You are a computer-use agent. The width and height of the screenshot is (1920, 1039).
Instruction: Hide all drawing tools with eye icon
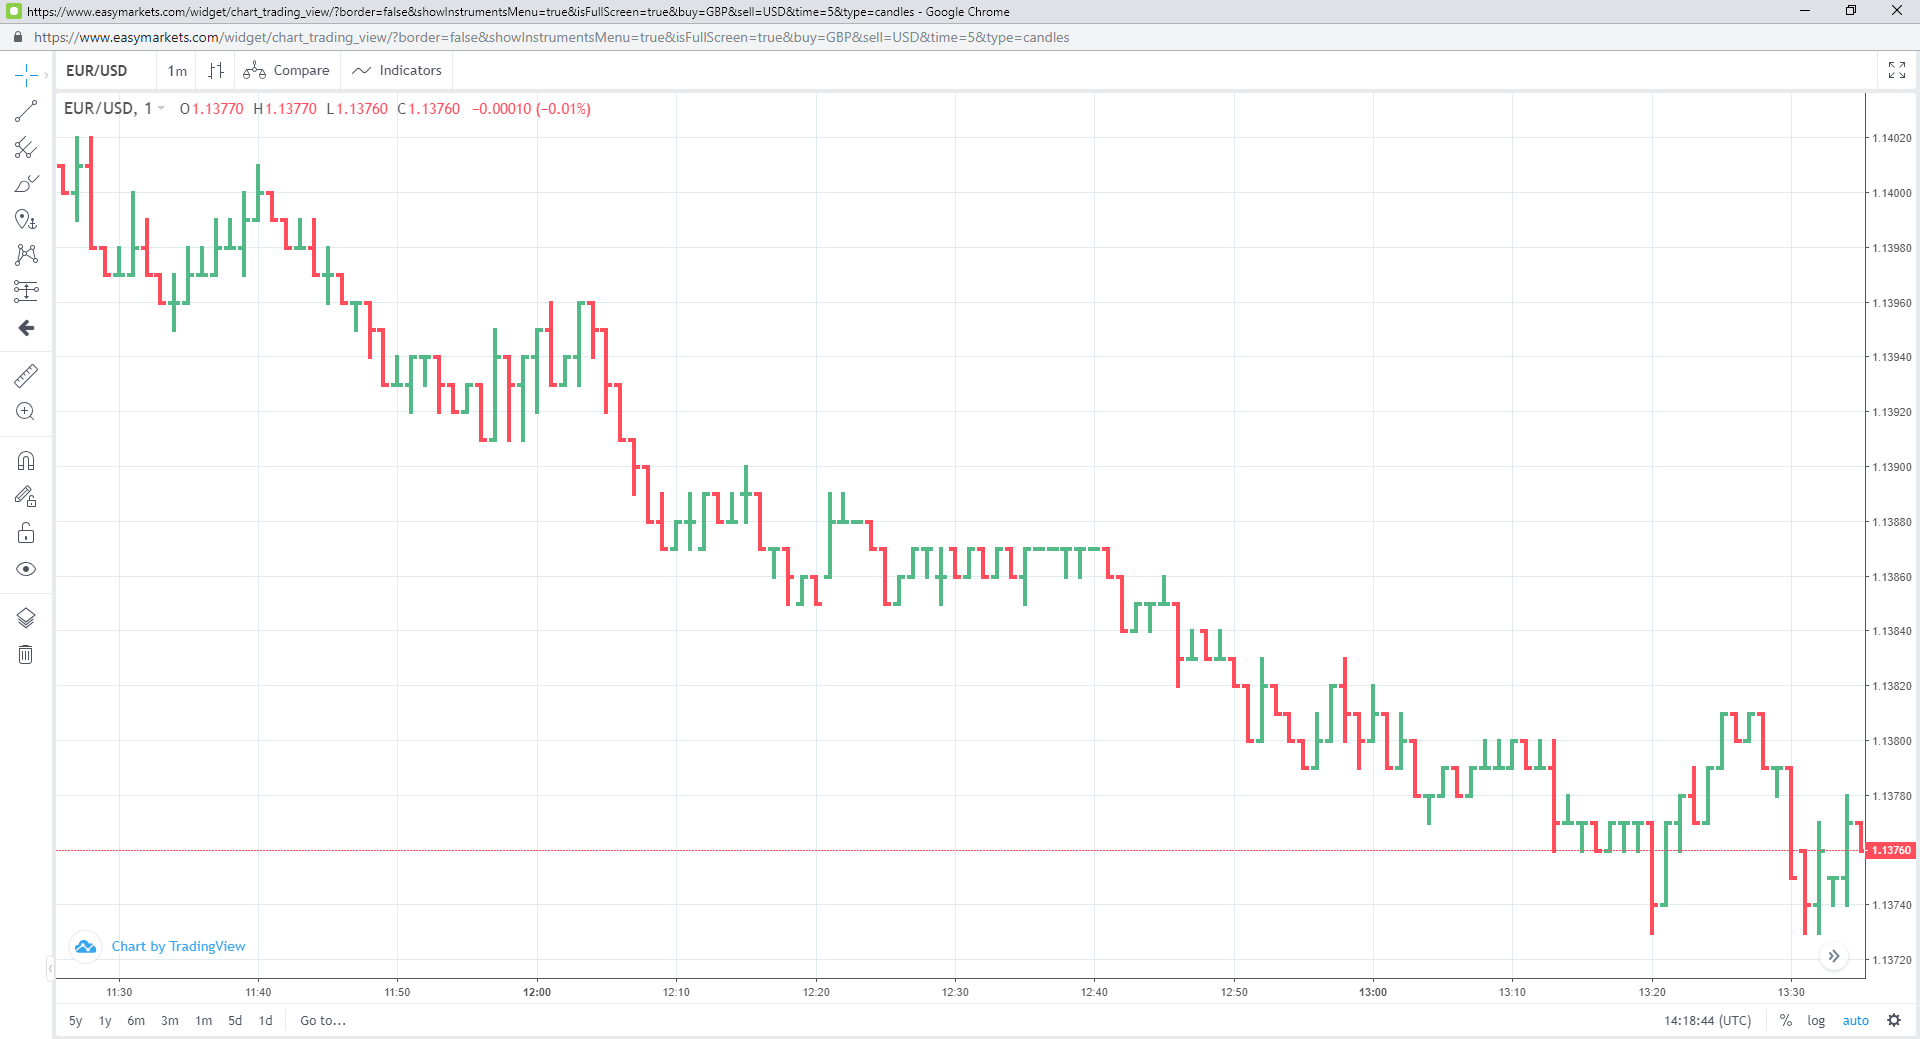pos(26,569)
